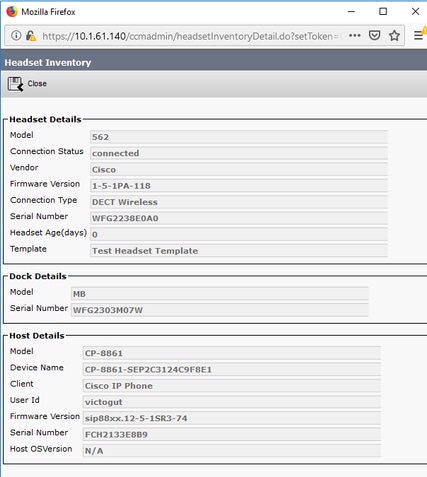Click User Id field victogut
Viewport: 427px width, 477px height.
[232, 402]
